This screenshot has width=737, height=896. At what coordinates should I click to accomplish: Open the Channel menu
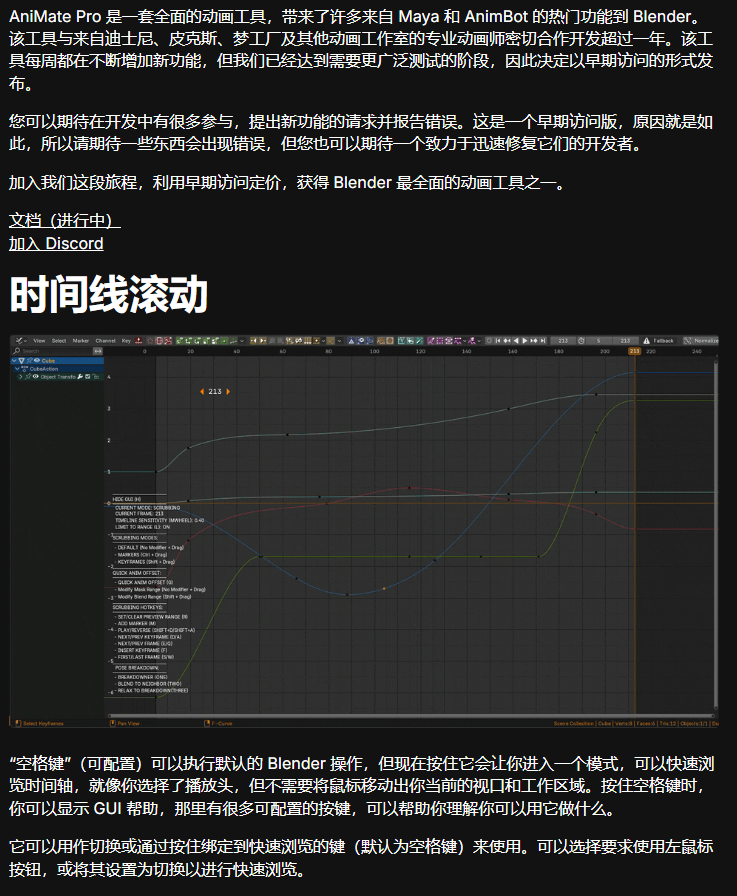click(x=105, y=341)
